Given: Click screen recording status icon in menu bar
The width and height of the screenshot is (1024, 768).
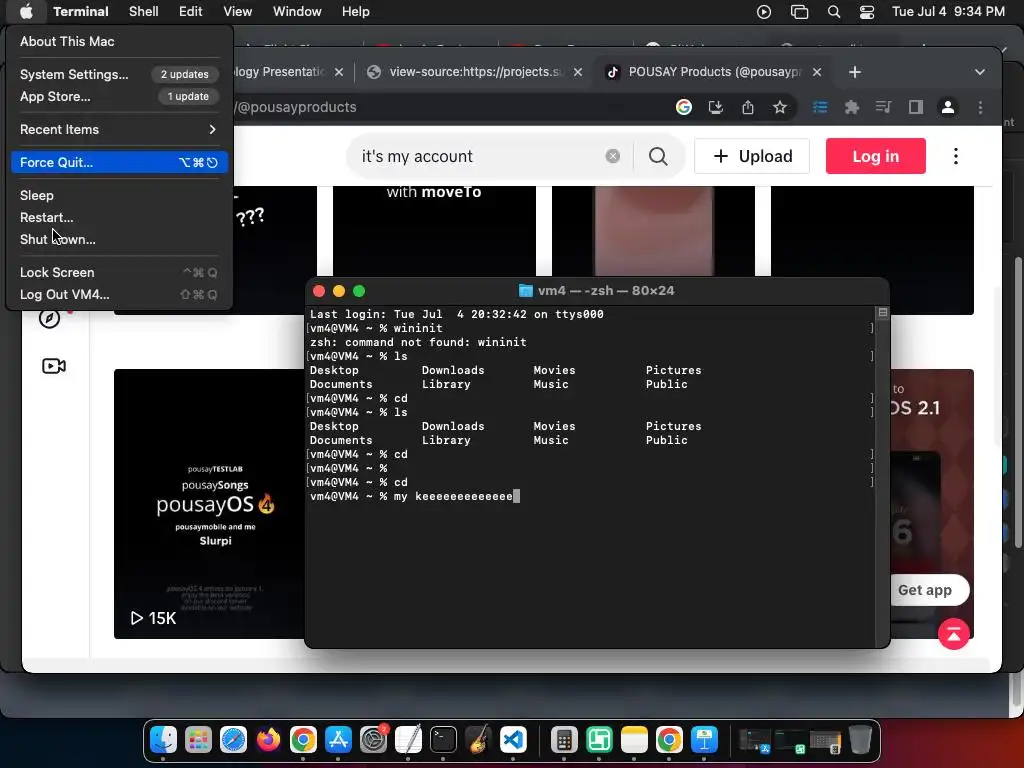Looking at the screenshot, I should point(763,12).
